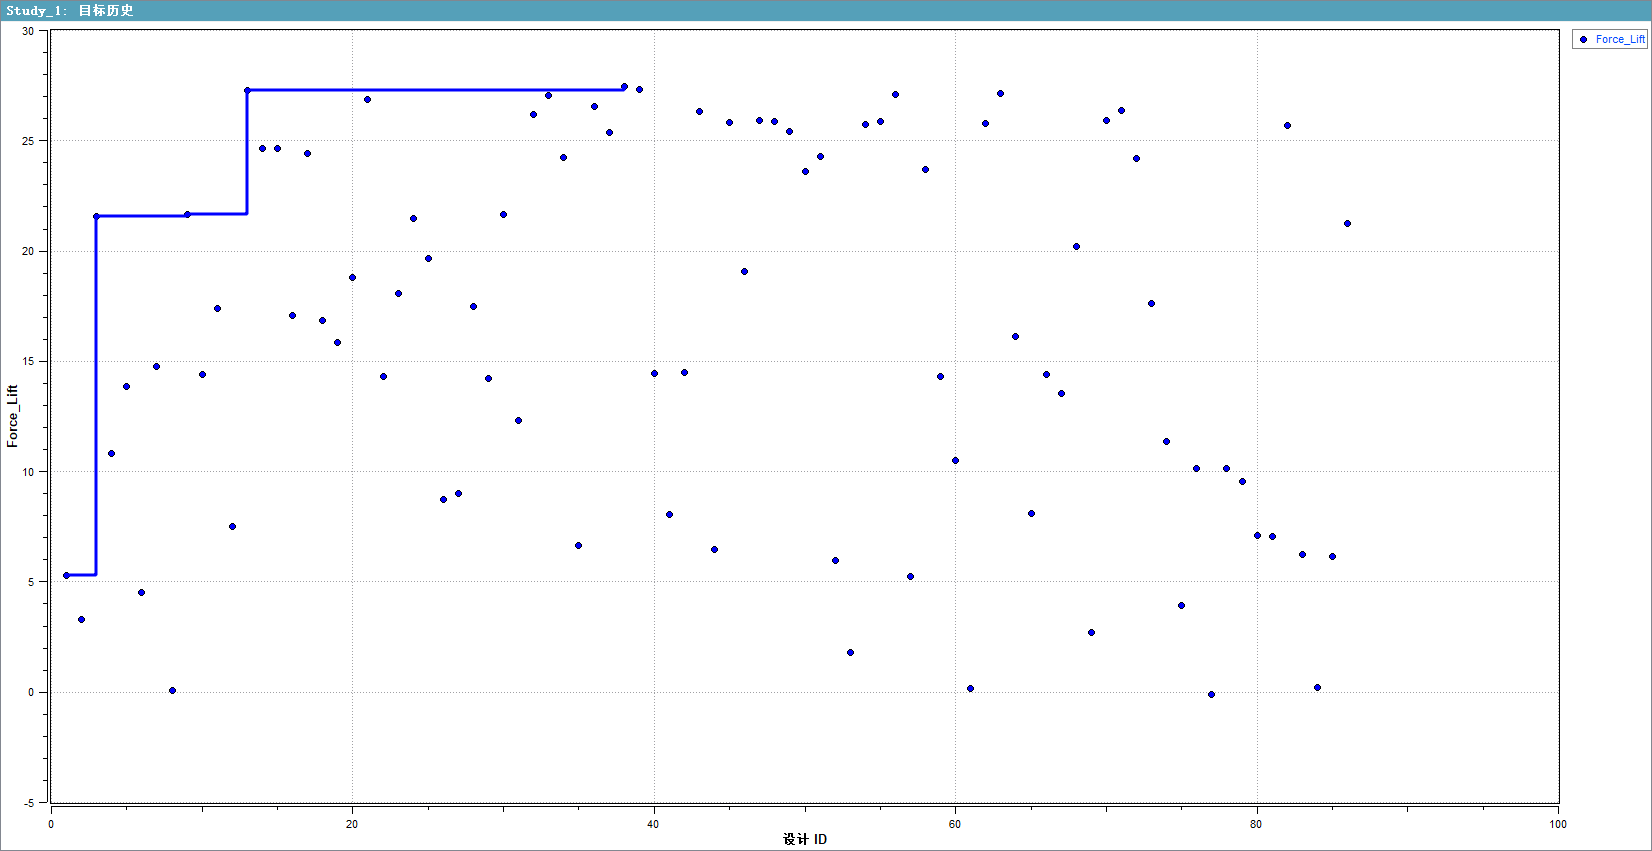Select the data point at design ID 20
Screen dimensions: 1652x851
[x=352, y=277]
